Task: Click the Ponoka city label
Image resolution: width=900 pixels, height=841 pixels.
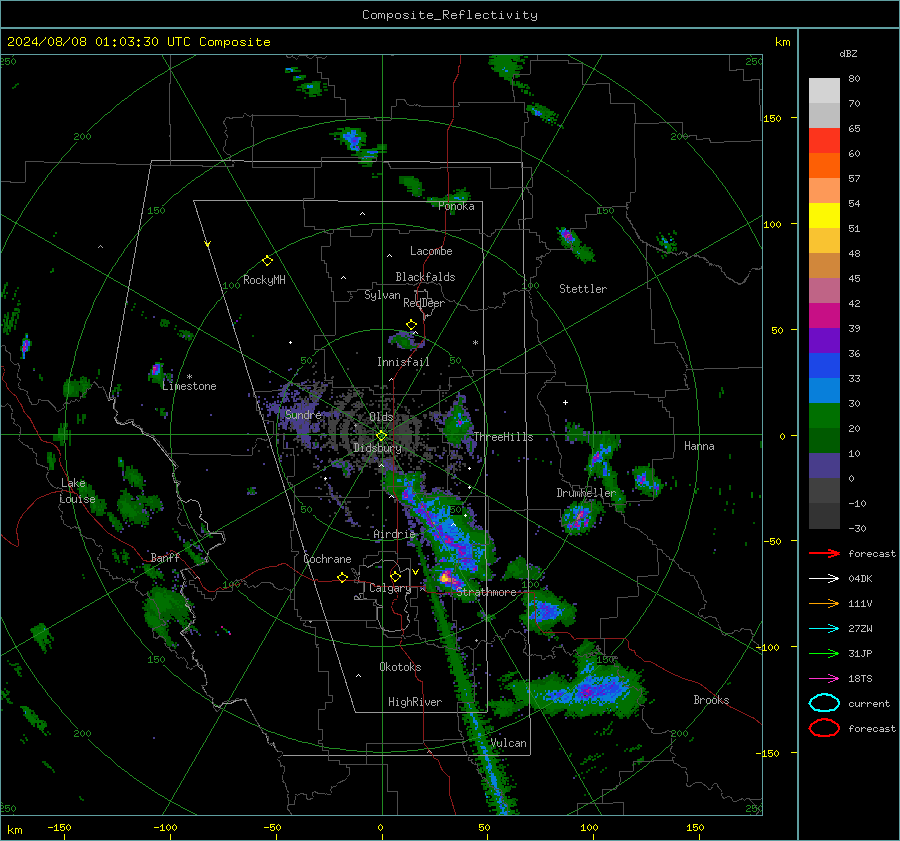Action: click(x=456, y=206)
